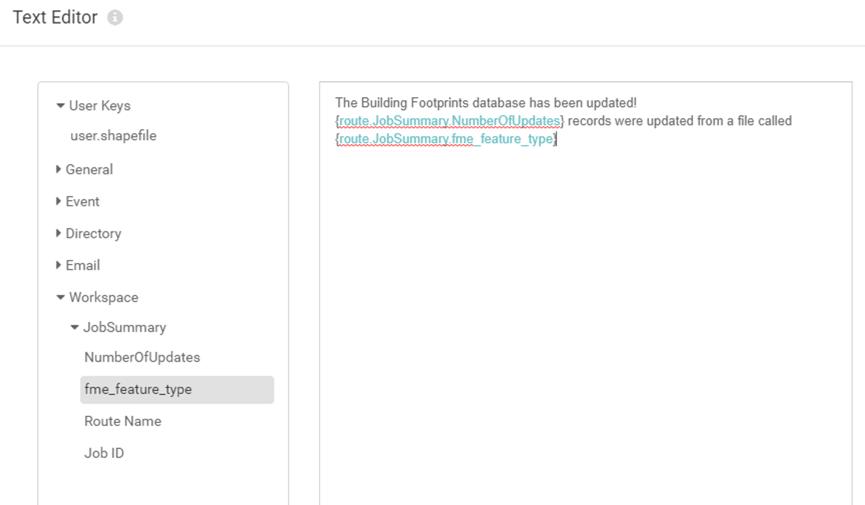Click the route.JobSummary.NumberOfUpdates token in text

450,121
